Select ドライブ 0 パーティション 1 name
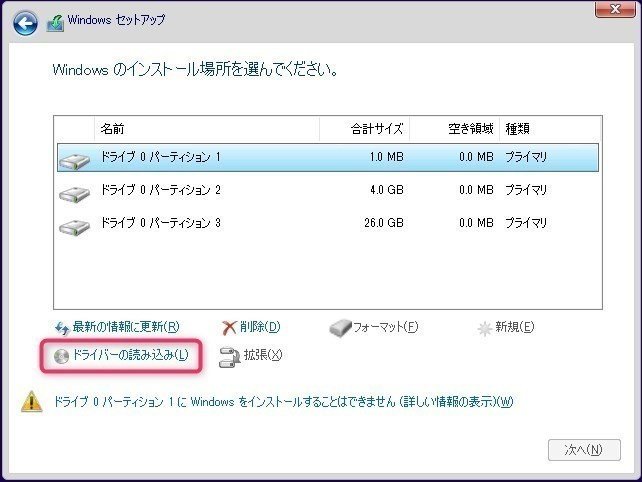Image resolution: width=642 pixels, height=482 pixels. [160, 157]
